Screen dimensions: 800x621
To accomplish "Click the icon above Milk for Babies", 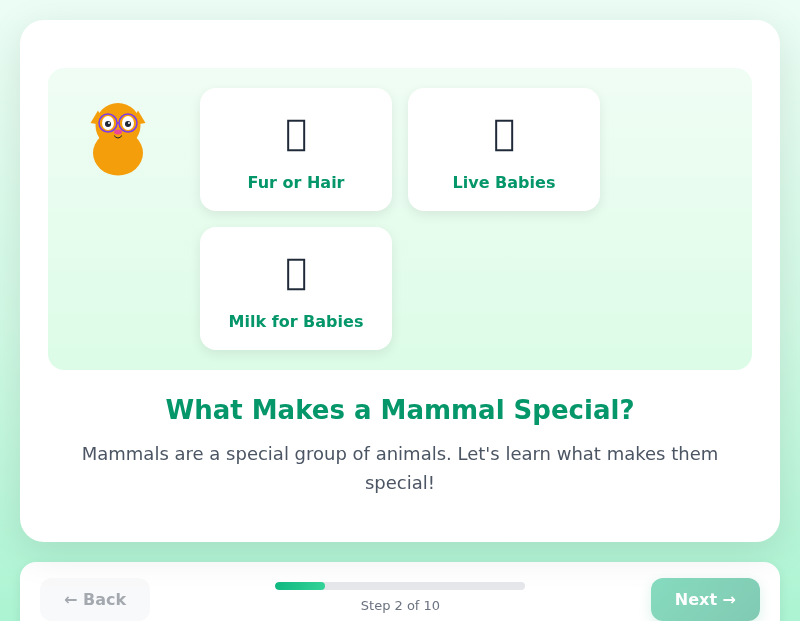I will [296, 273].
